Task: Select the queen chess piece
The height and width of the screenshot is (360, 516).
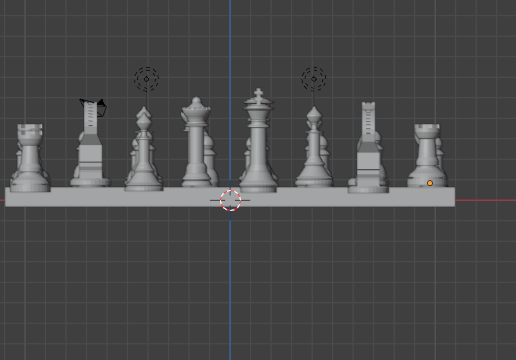Action: pos(197,143)
